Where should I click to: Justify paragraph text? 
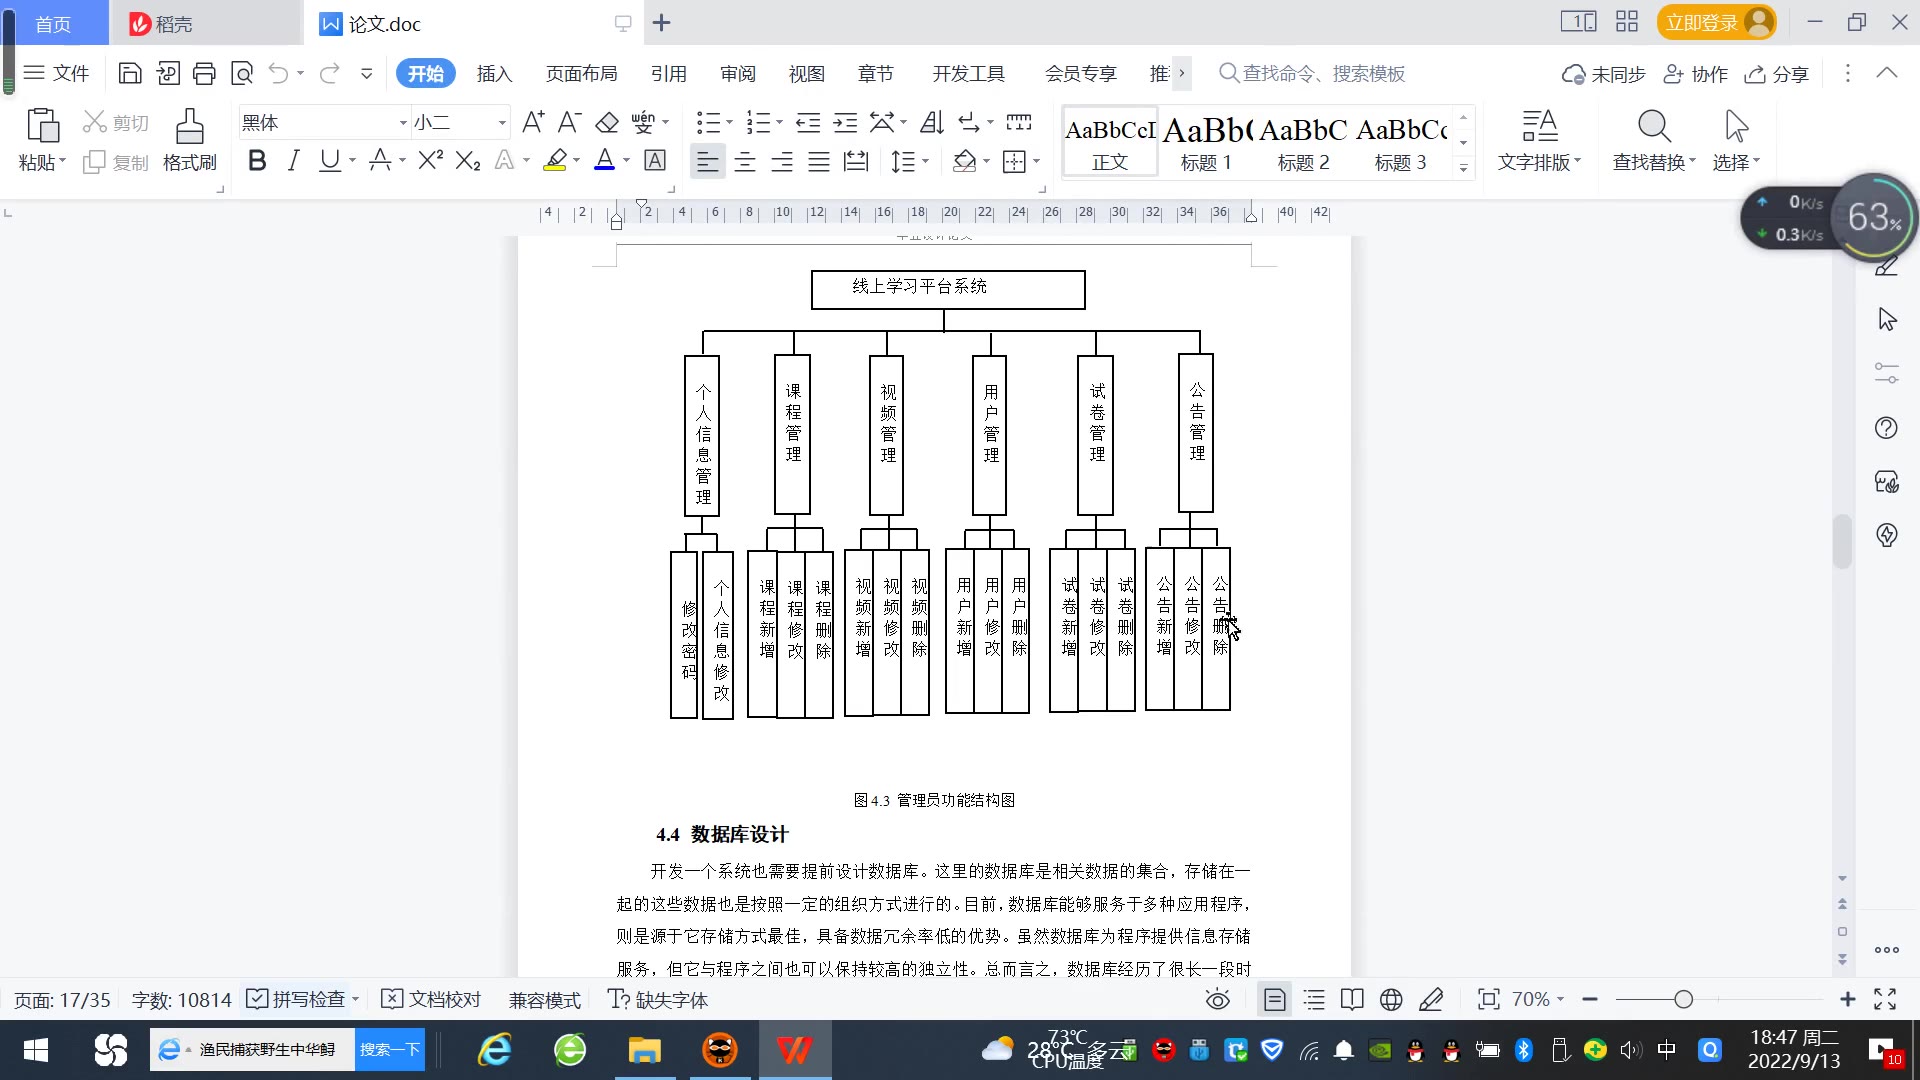pos(819,161)
